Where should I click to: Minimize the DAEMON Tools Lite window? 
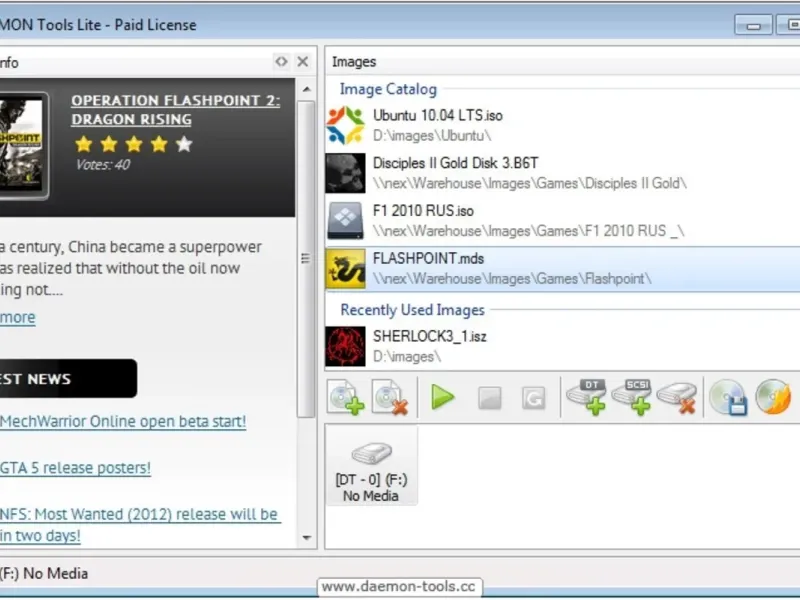click(753, 24)
